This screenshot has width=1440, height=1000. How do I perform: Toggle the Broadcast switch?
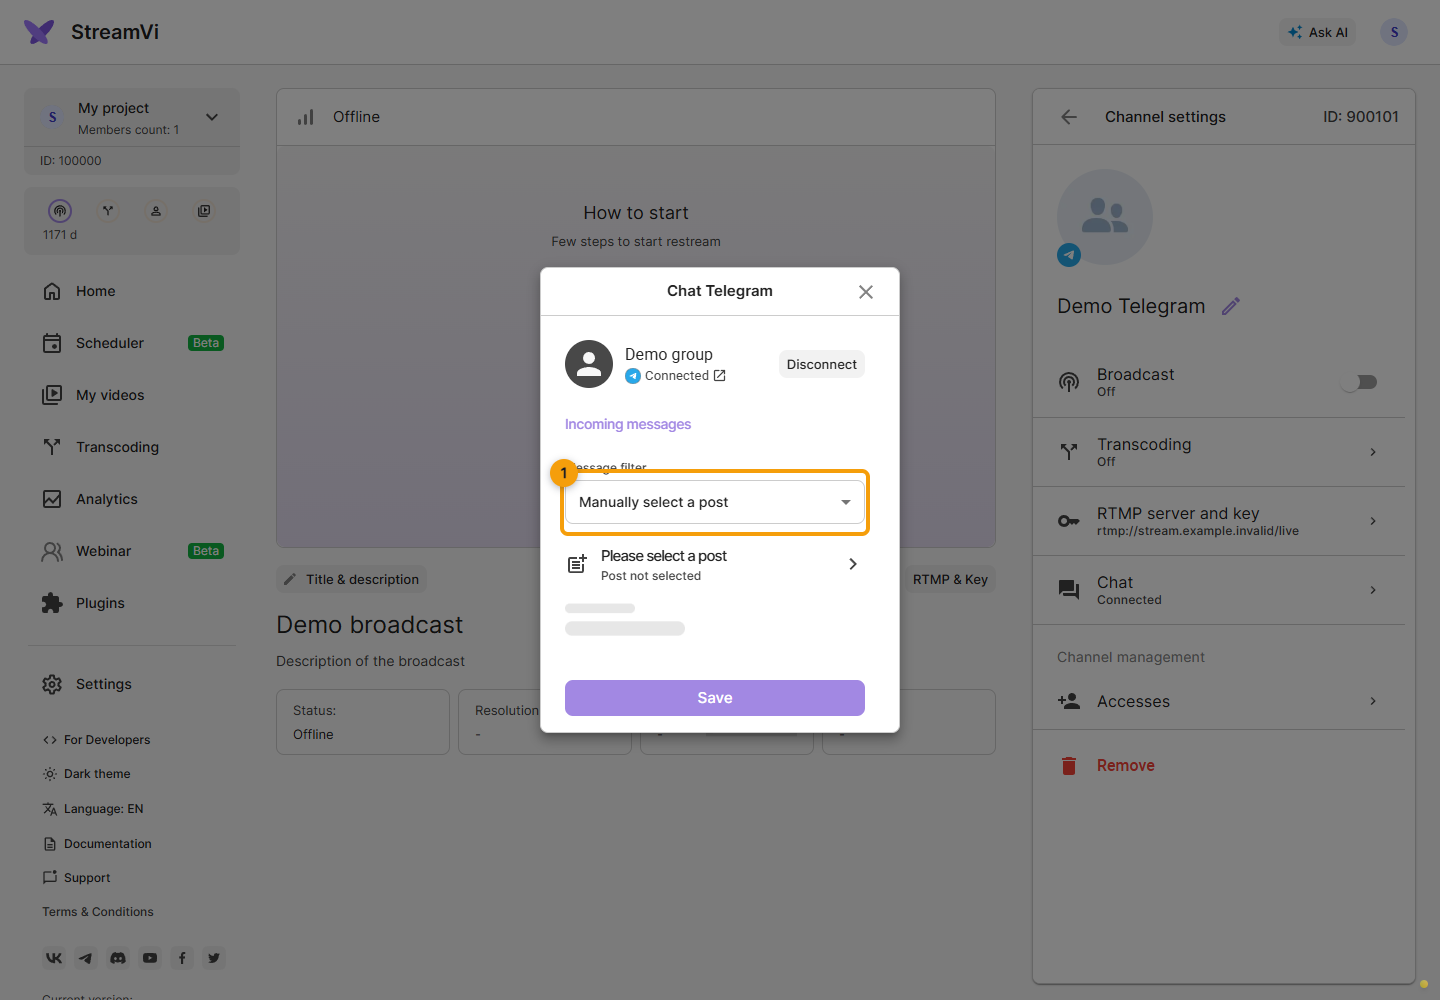(x=1361, y=382)
